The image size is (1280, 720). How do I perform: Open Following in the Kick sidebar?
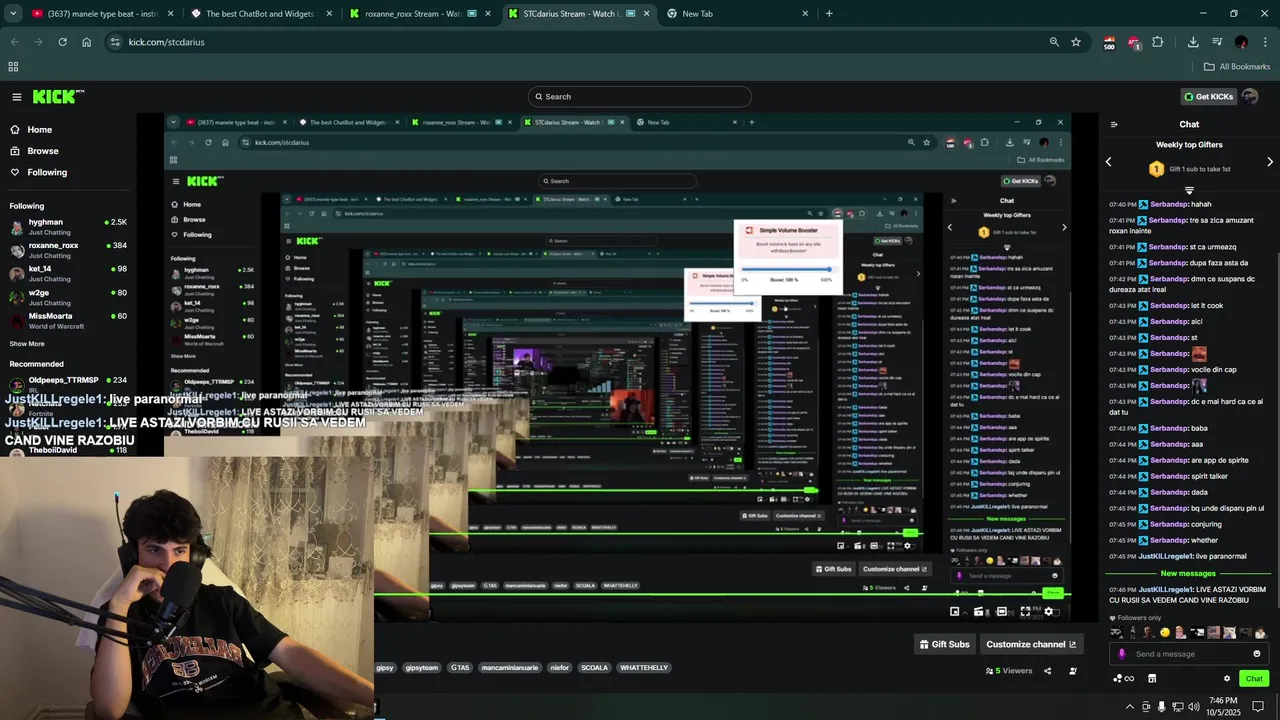39,172
